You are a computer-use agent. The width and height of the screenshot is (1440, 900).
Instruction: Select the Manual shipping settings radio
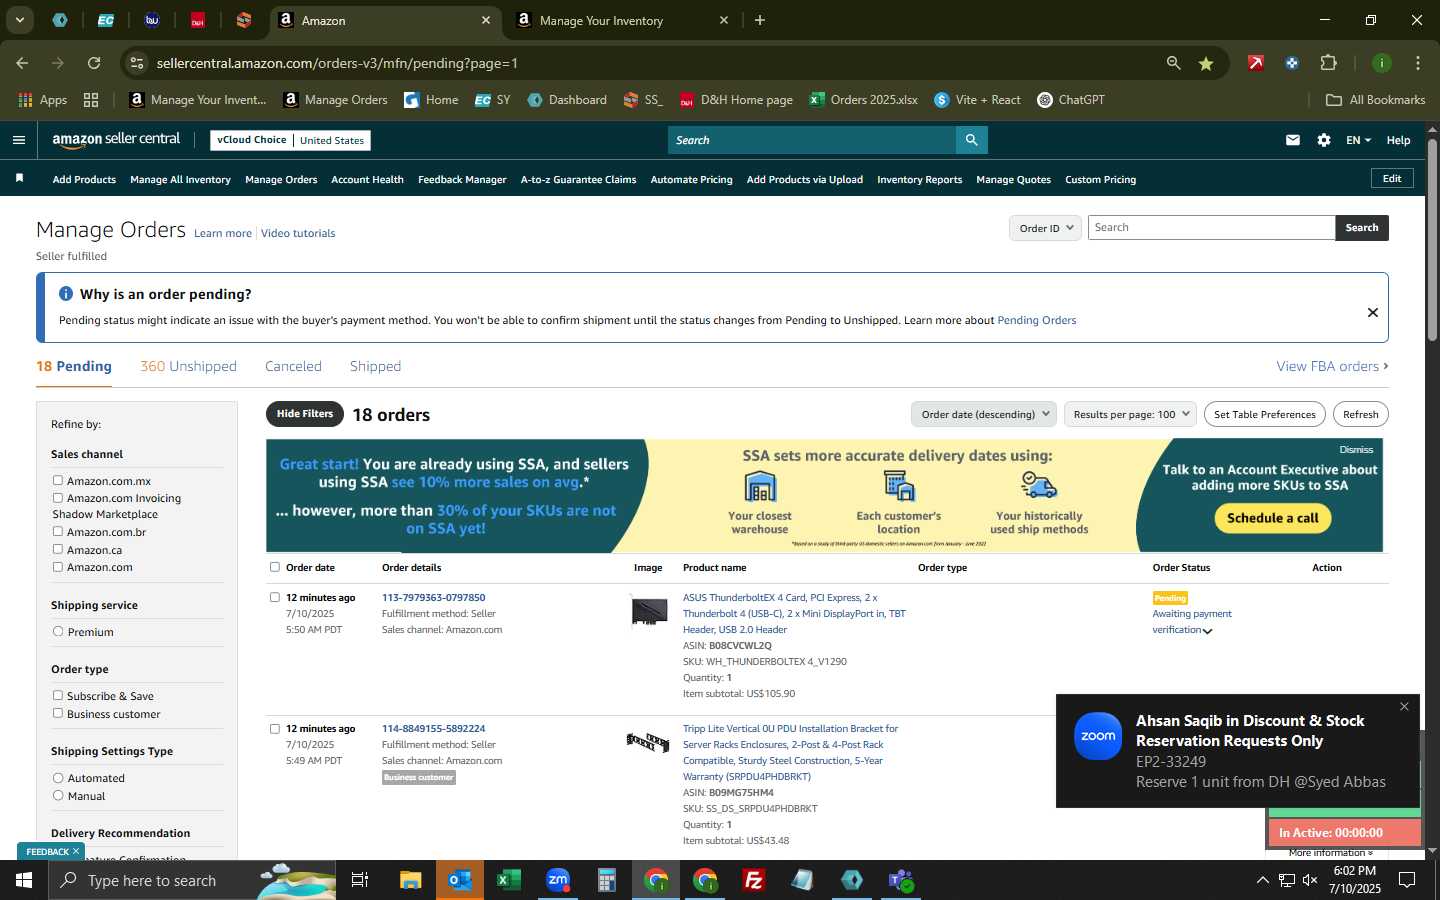click(58, 795)
